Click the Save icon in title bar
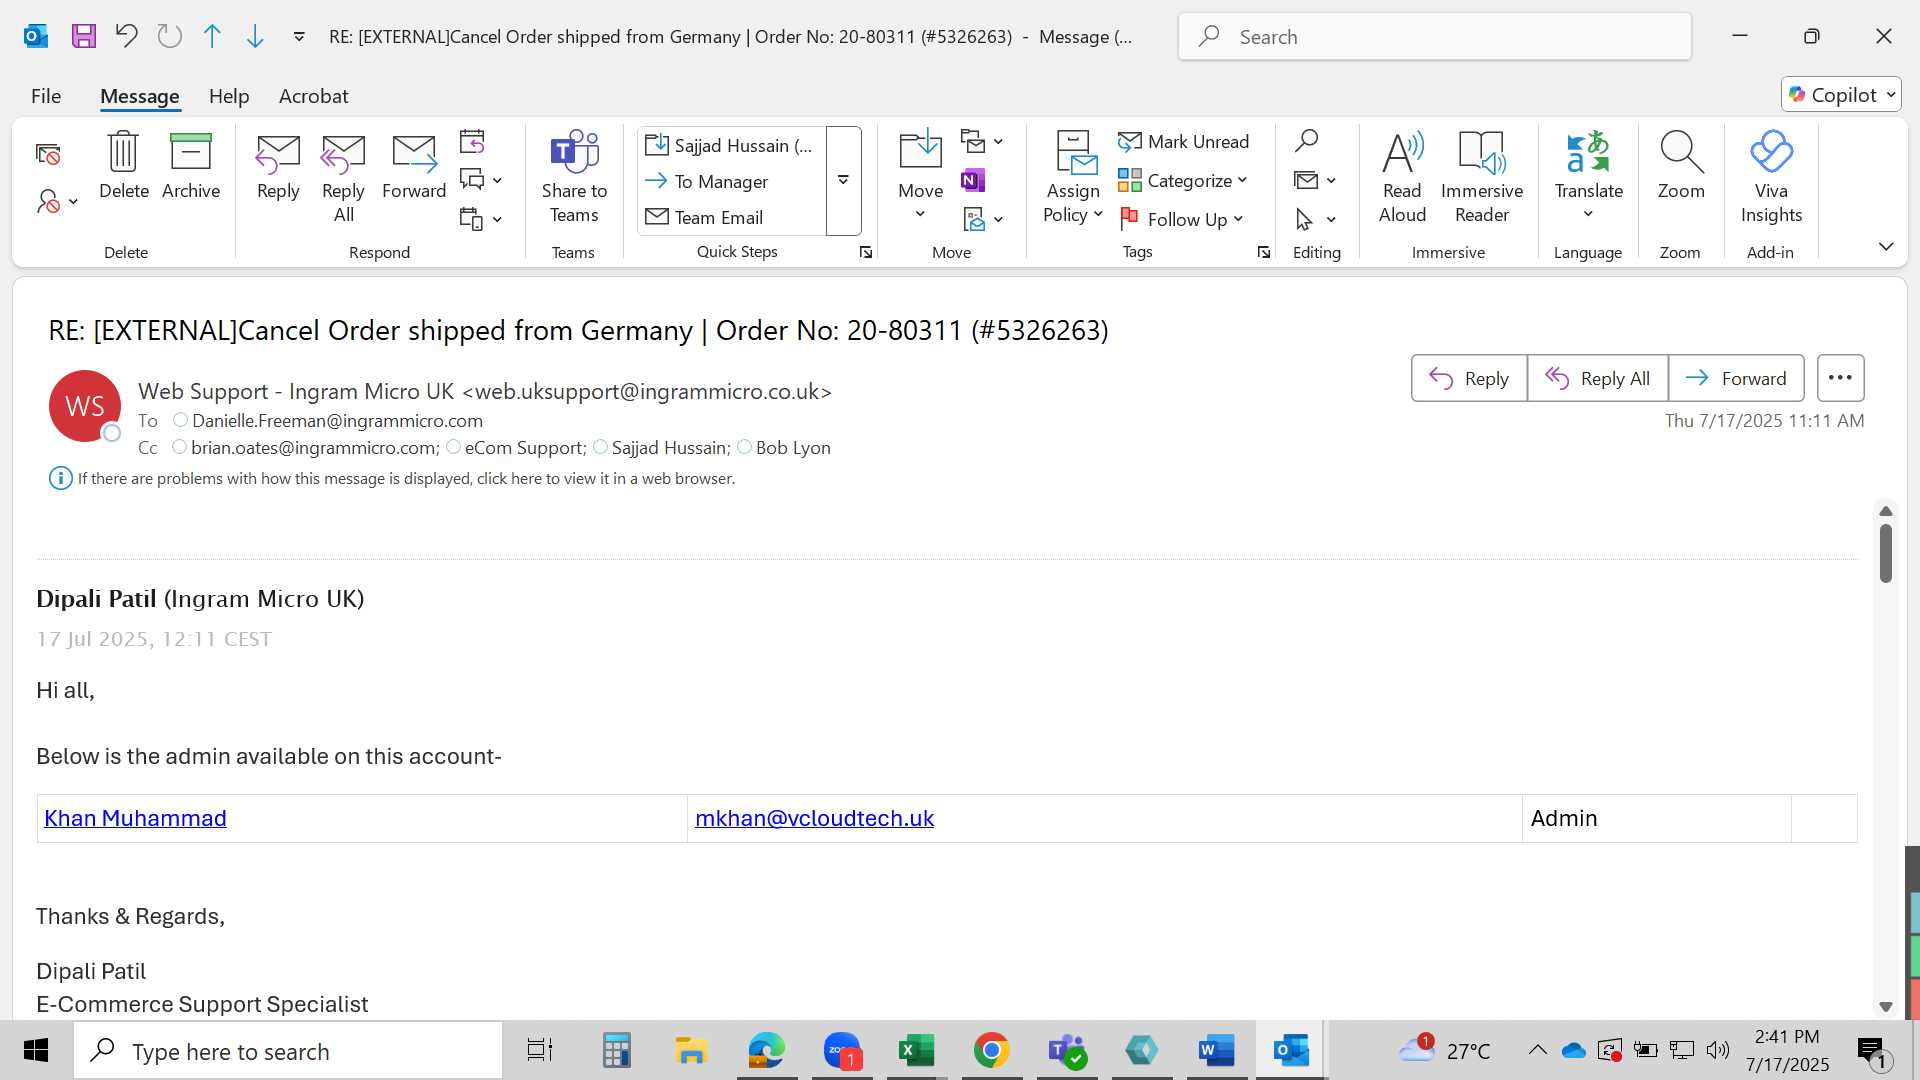The width and height of the screenshot is (1920, 1080). [84, 37]
